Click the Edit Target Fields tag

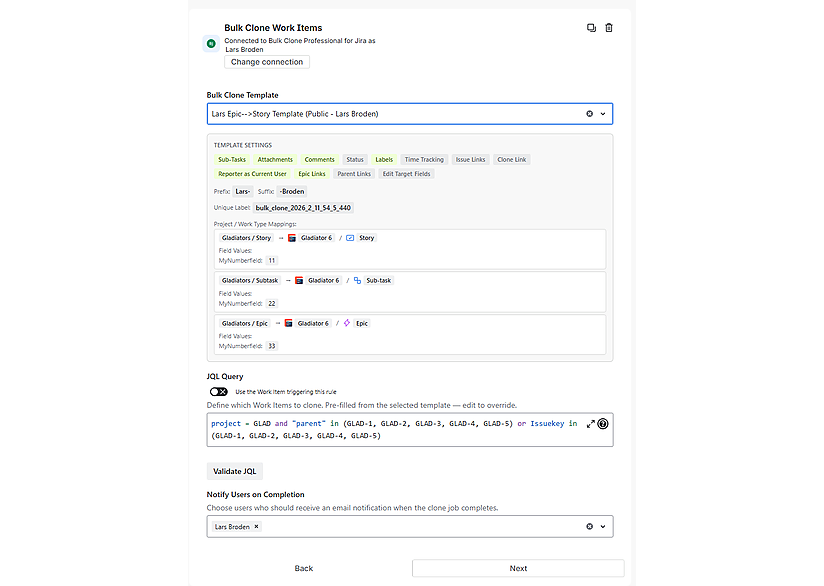point(406,174)
